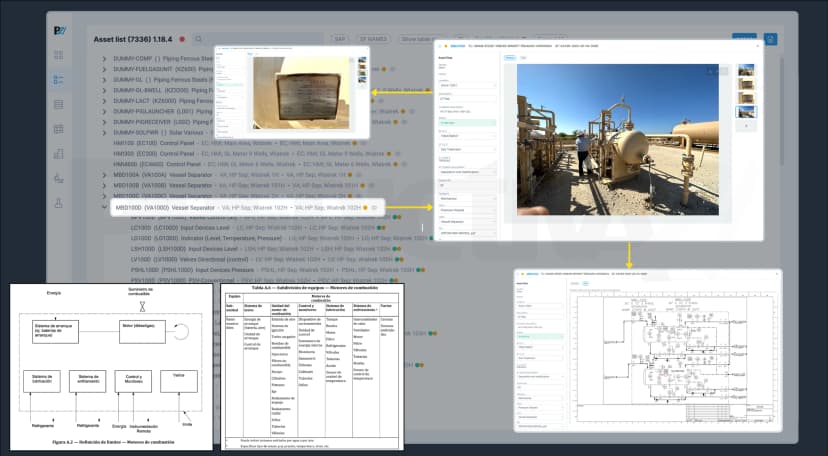Open the dashboard grid icon in sidebar
The width and height of the screenshot is (828, 456).
[x=59, y=55]
